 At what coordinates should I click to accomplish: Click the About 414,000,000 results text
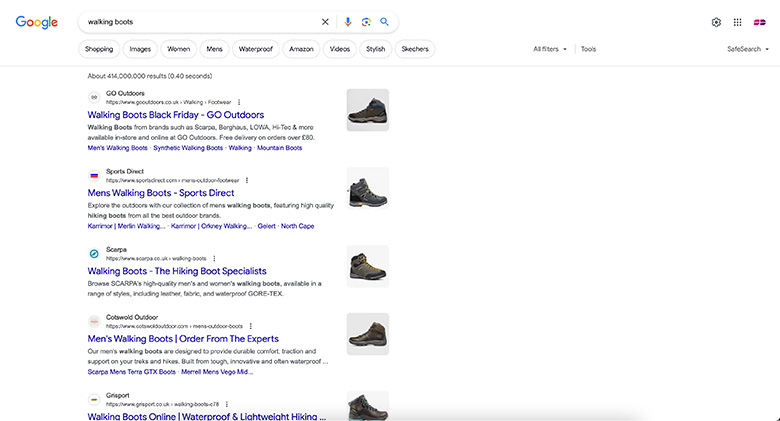[150, 76]
